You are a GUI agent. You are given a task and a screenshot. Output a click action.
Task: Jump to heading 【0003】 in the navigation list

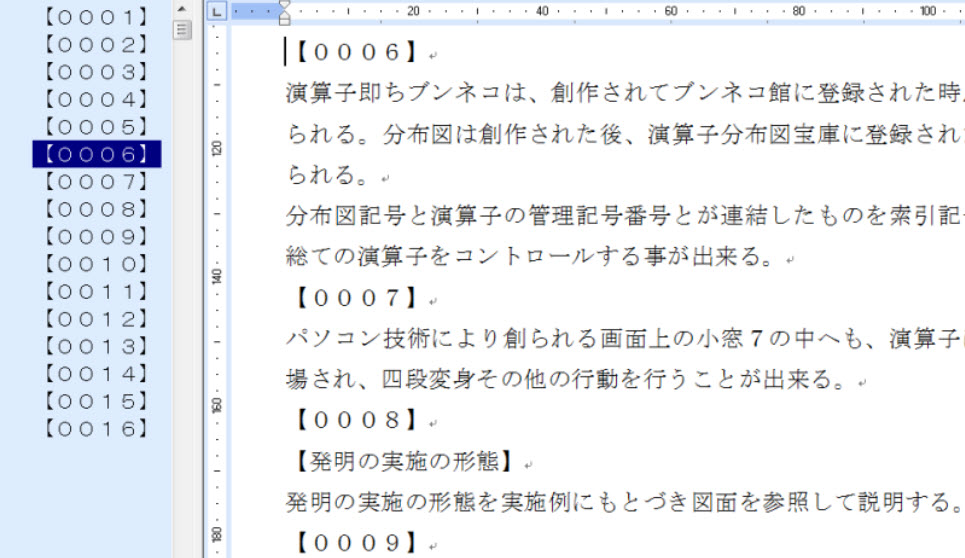(96, 72)
